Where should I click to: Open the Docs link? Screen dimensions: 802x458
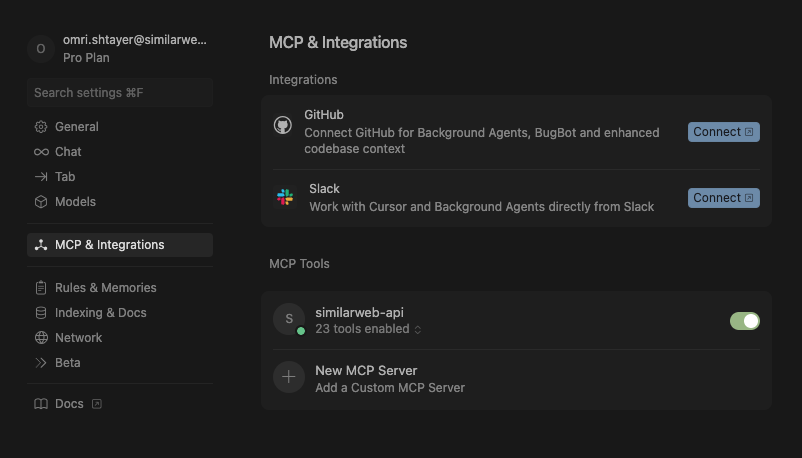[120, 404]
